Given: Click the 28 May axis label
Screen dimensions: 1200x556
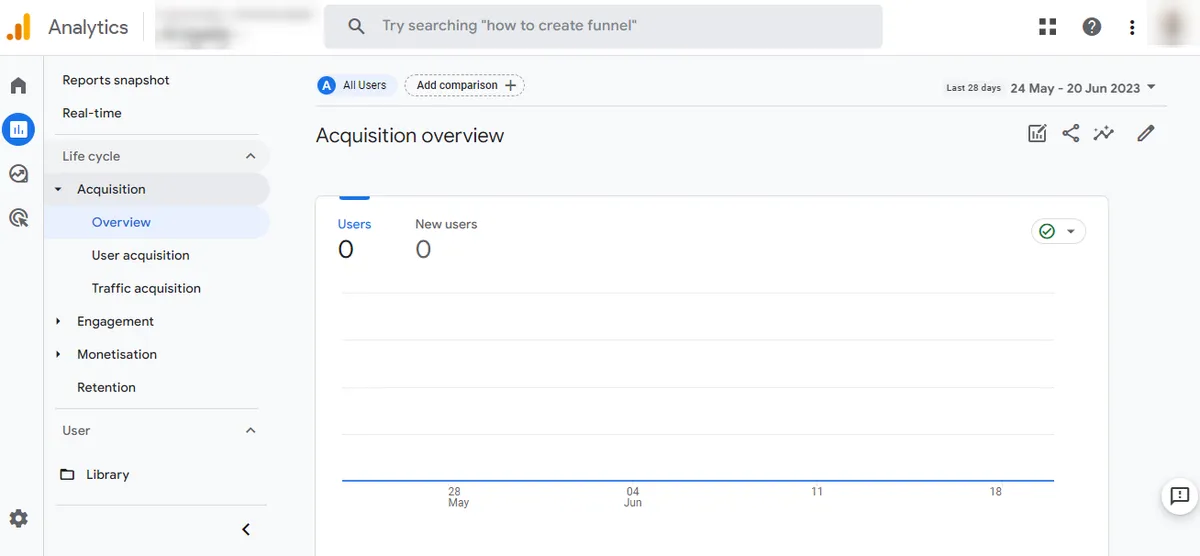Looking at the screenshot, I should coord(458,497).
